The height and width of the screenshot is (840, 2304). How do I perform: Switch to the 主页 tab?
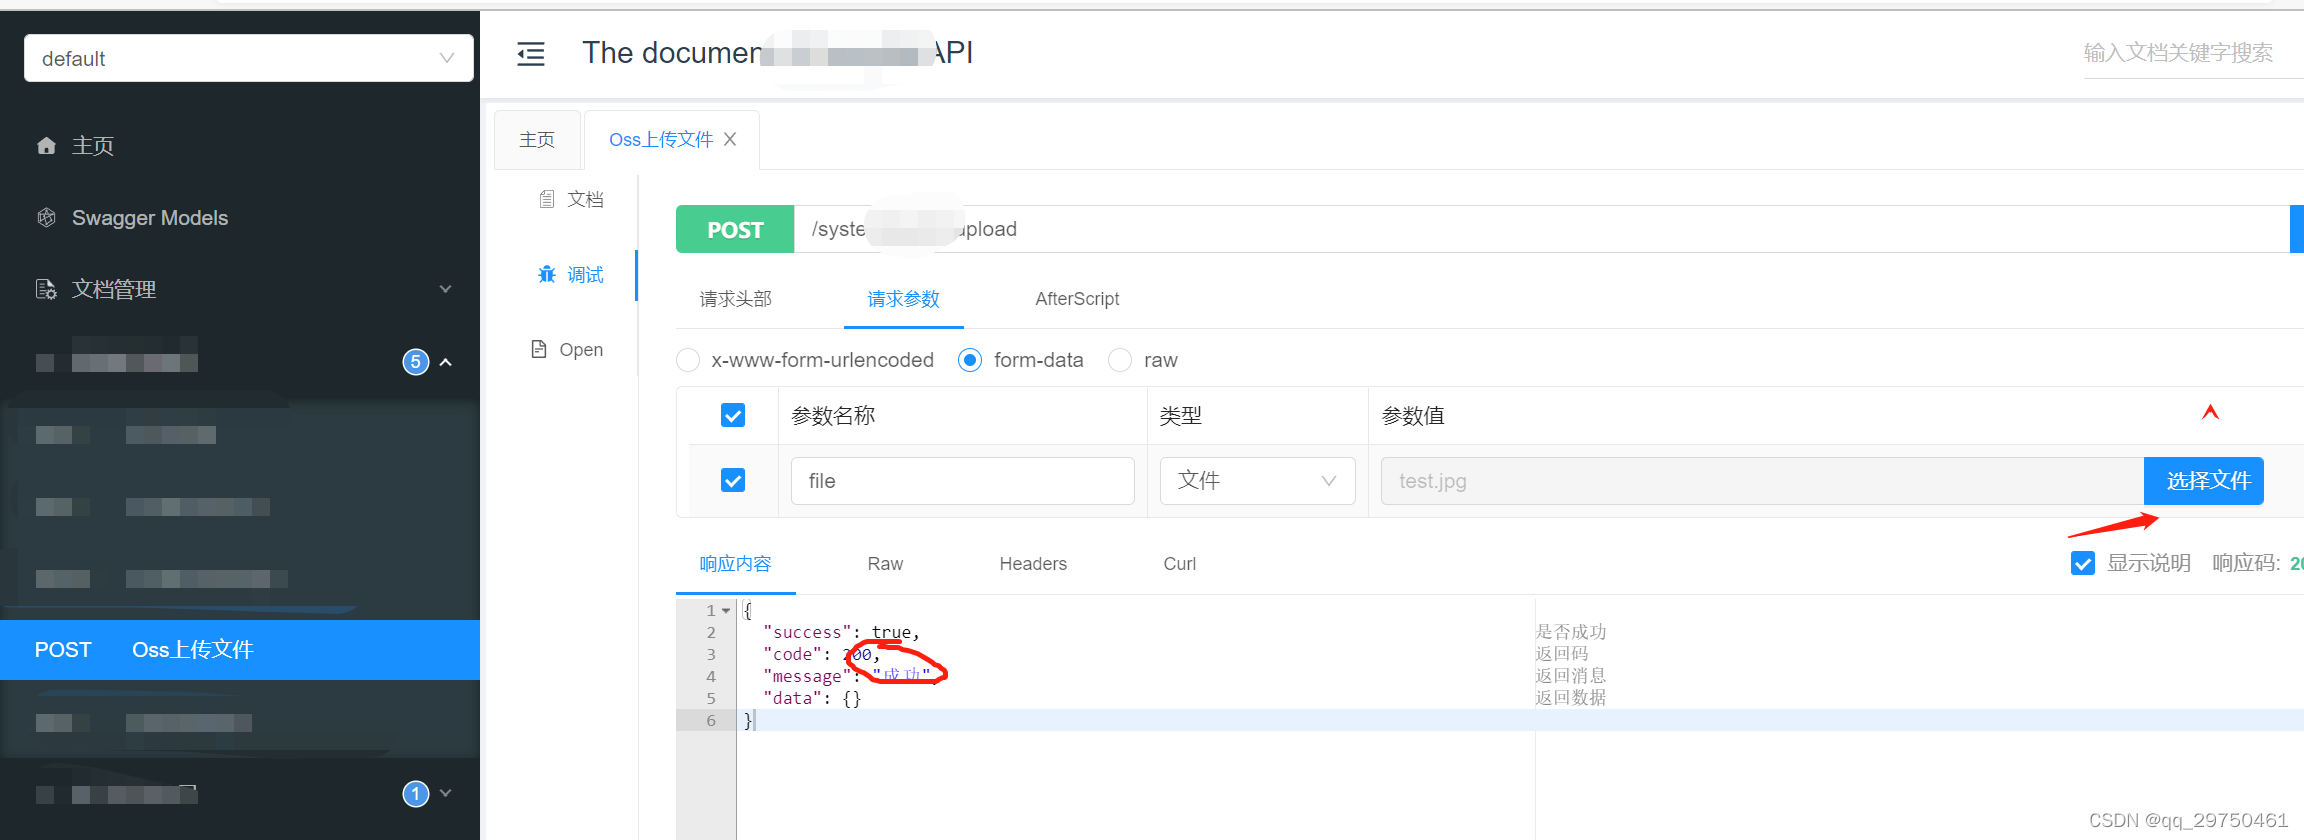(537, 139)
